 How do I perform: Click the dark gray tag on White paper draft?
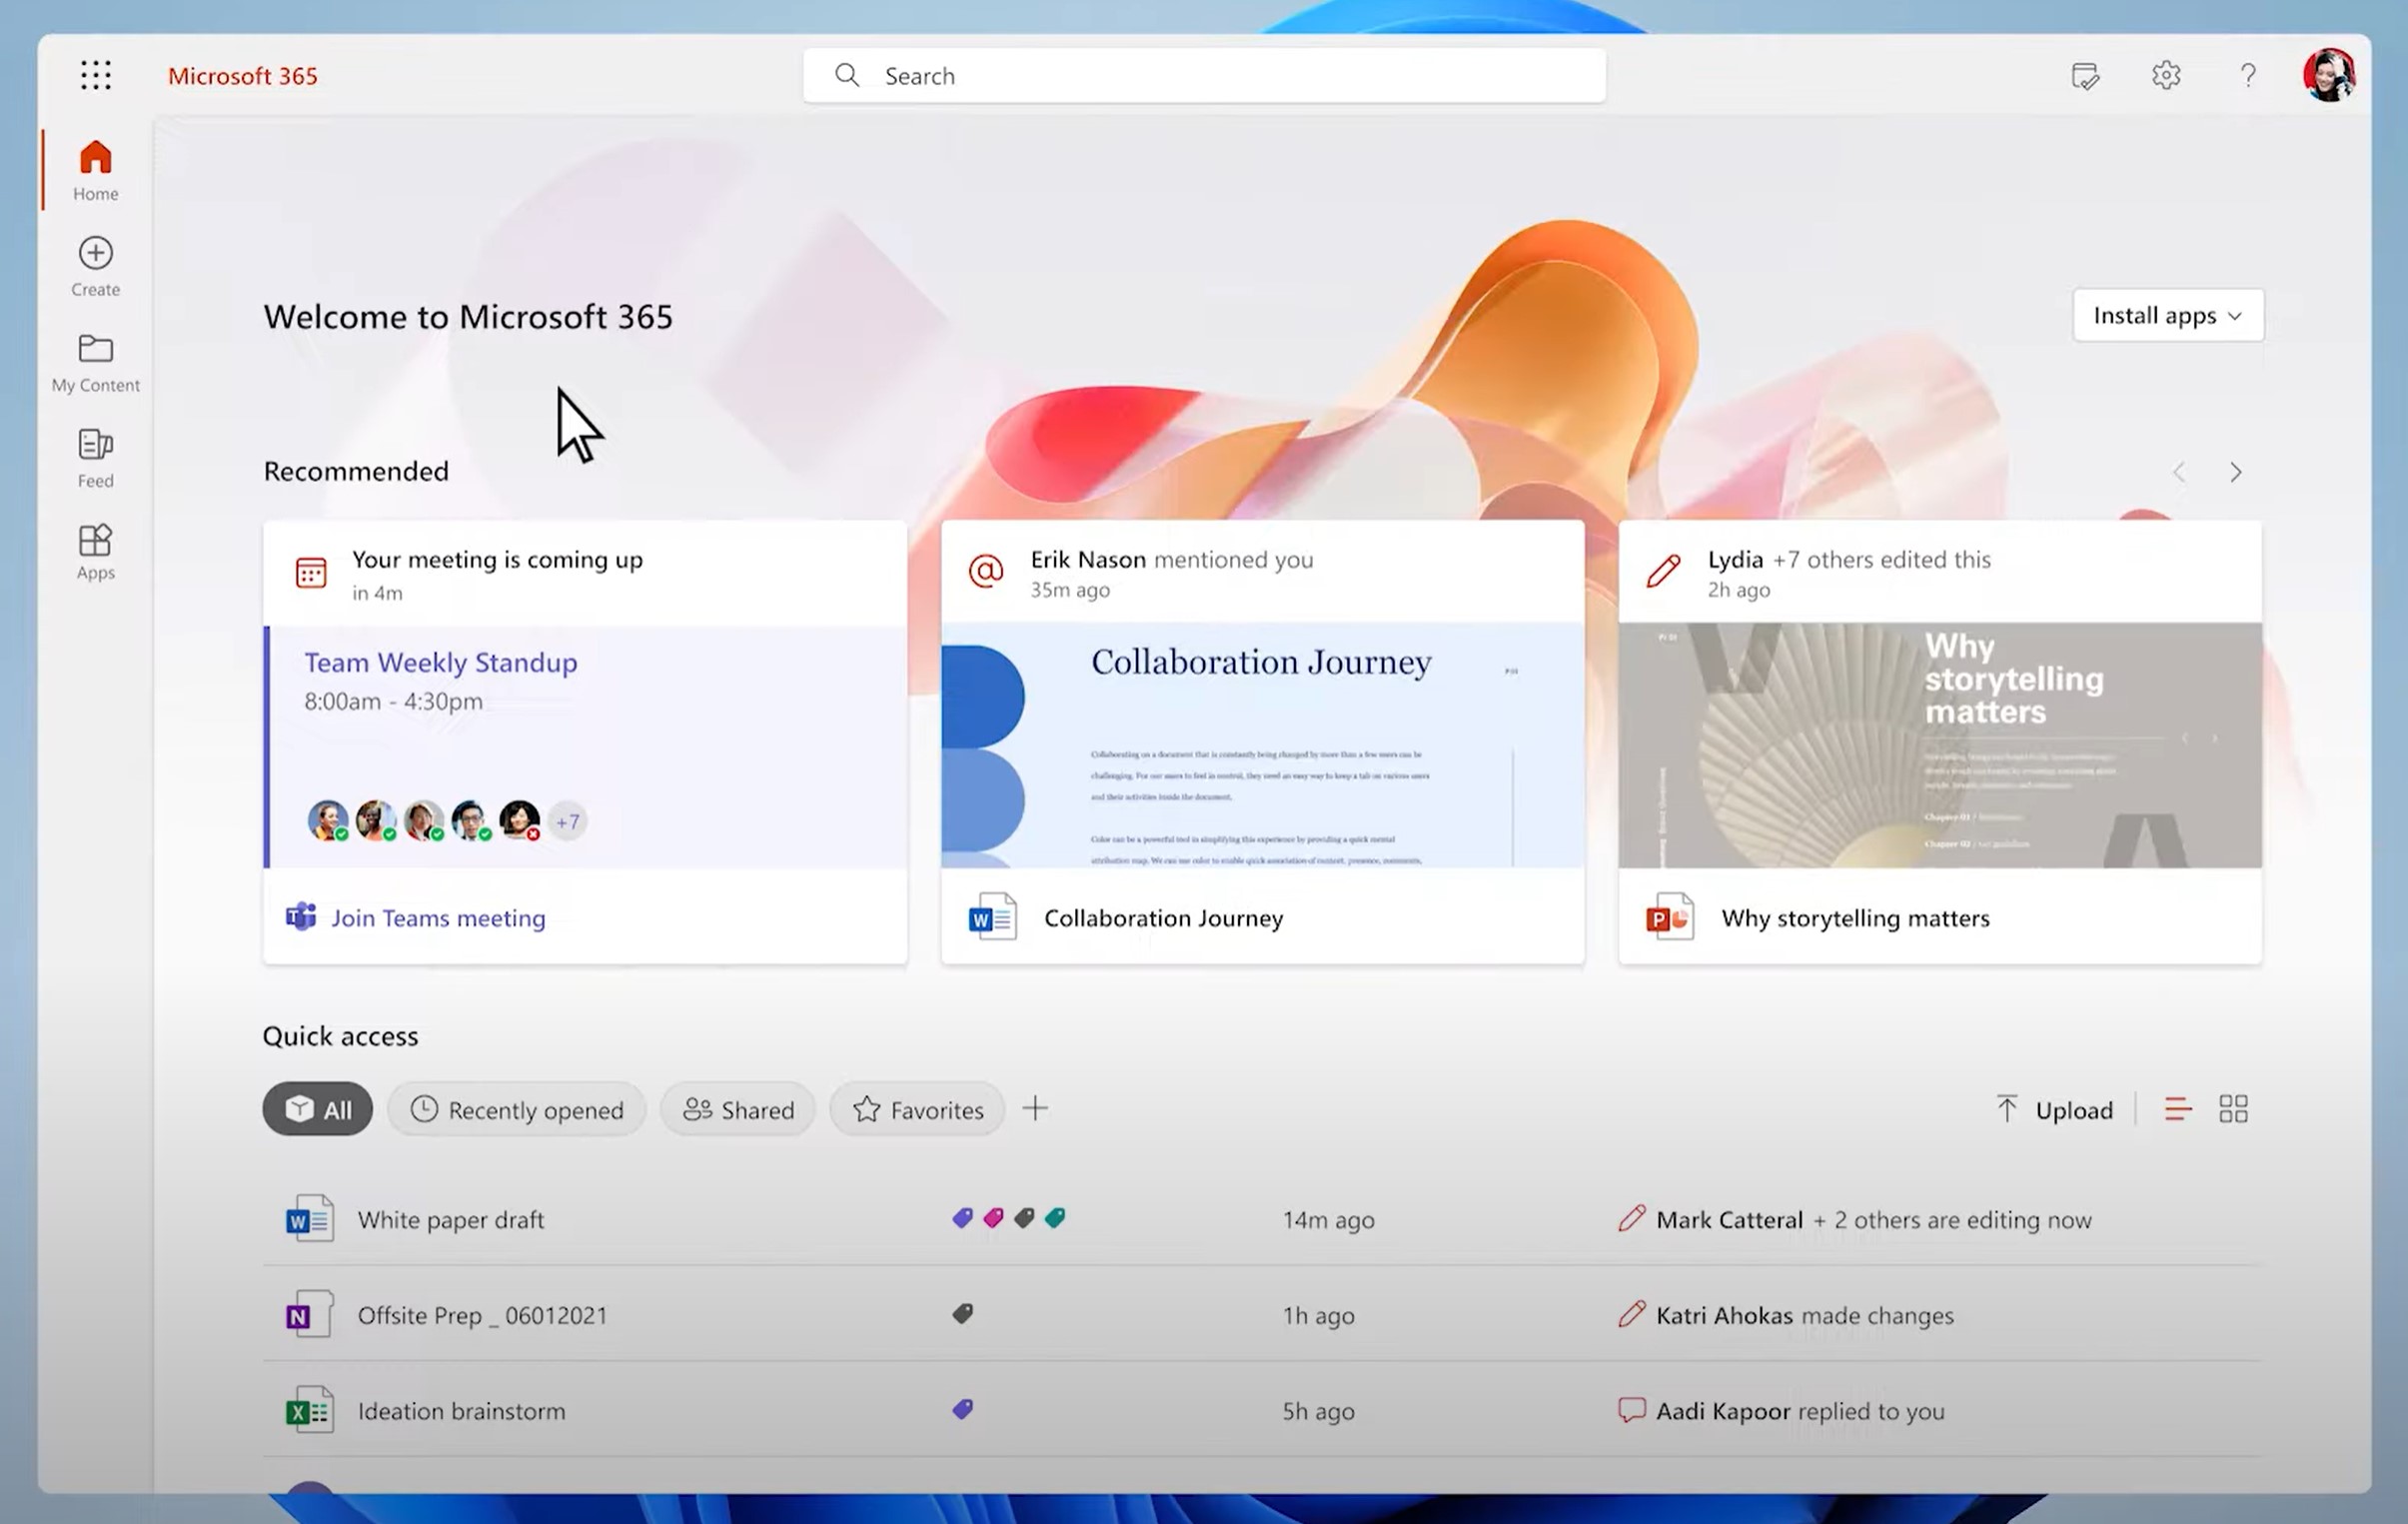pos(1024,1217)
